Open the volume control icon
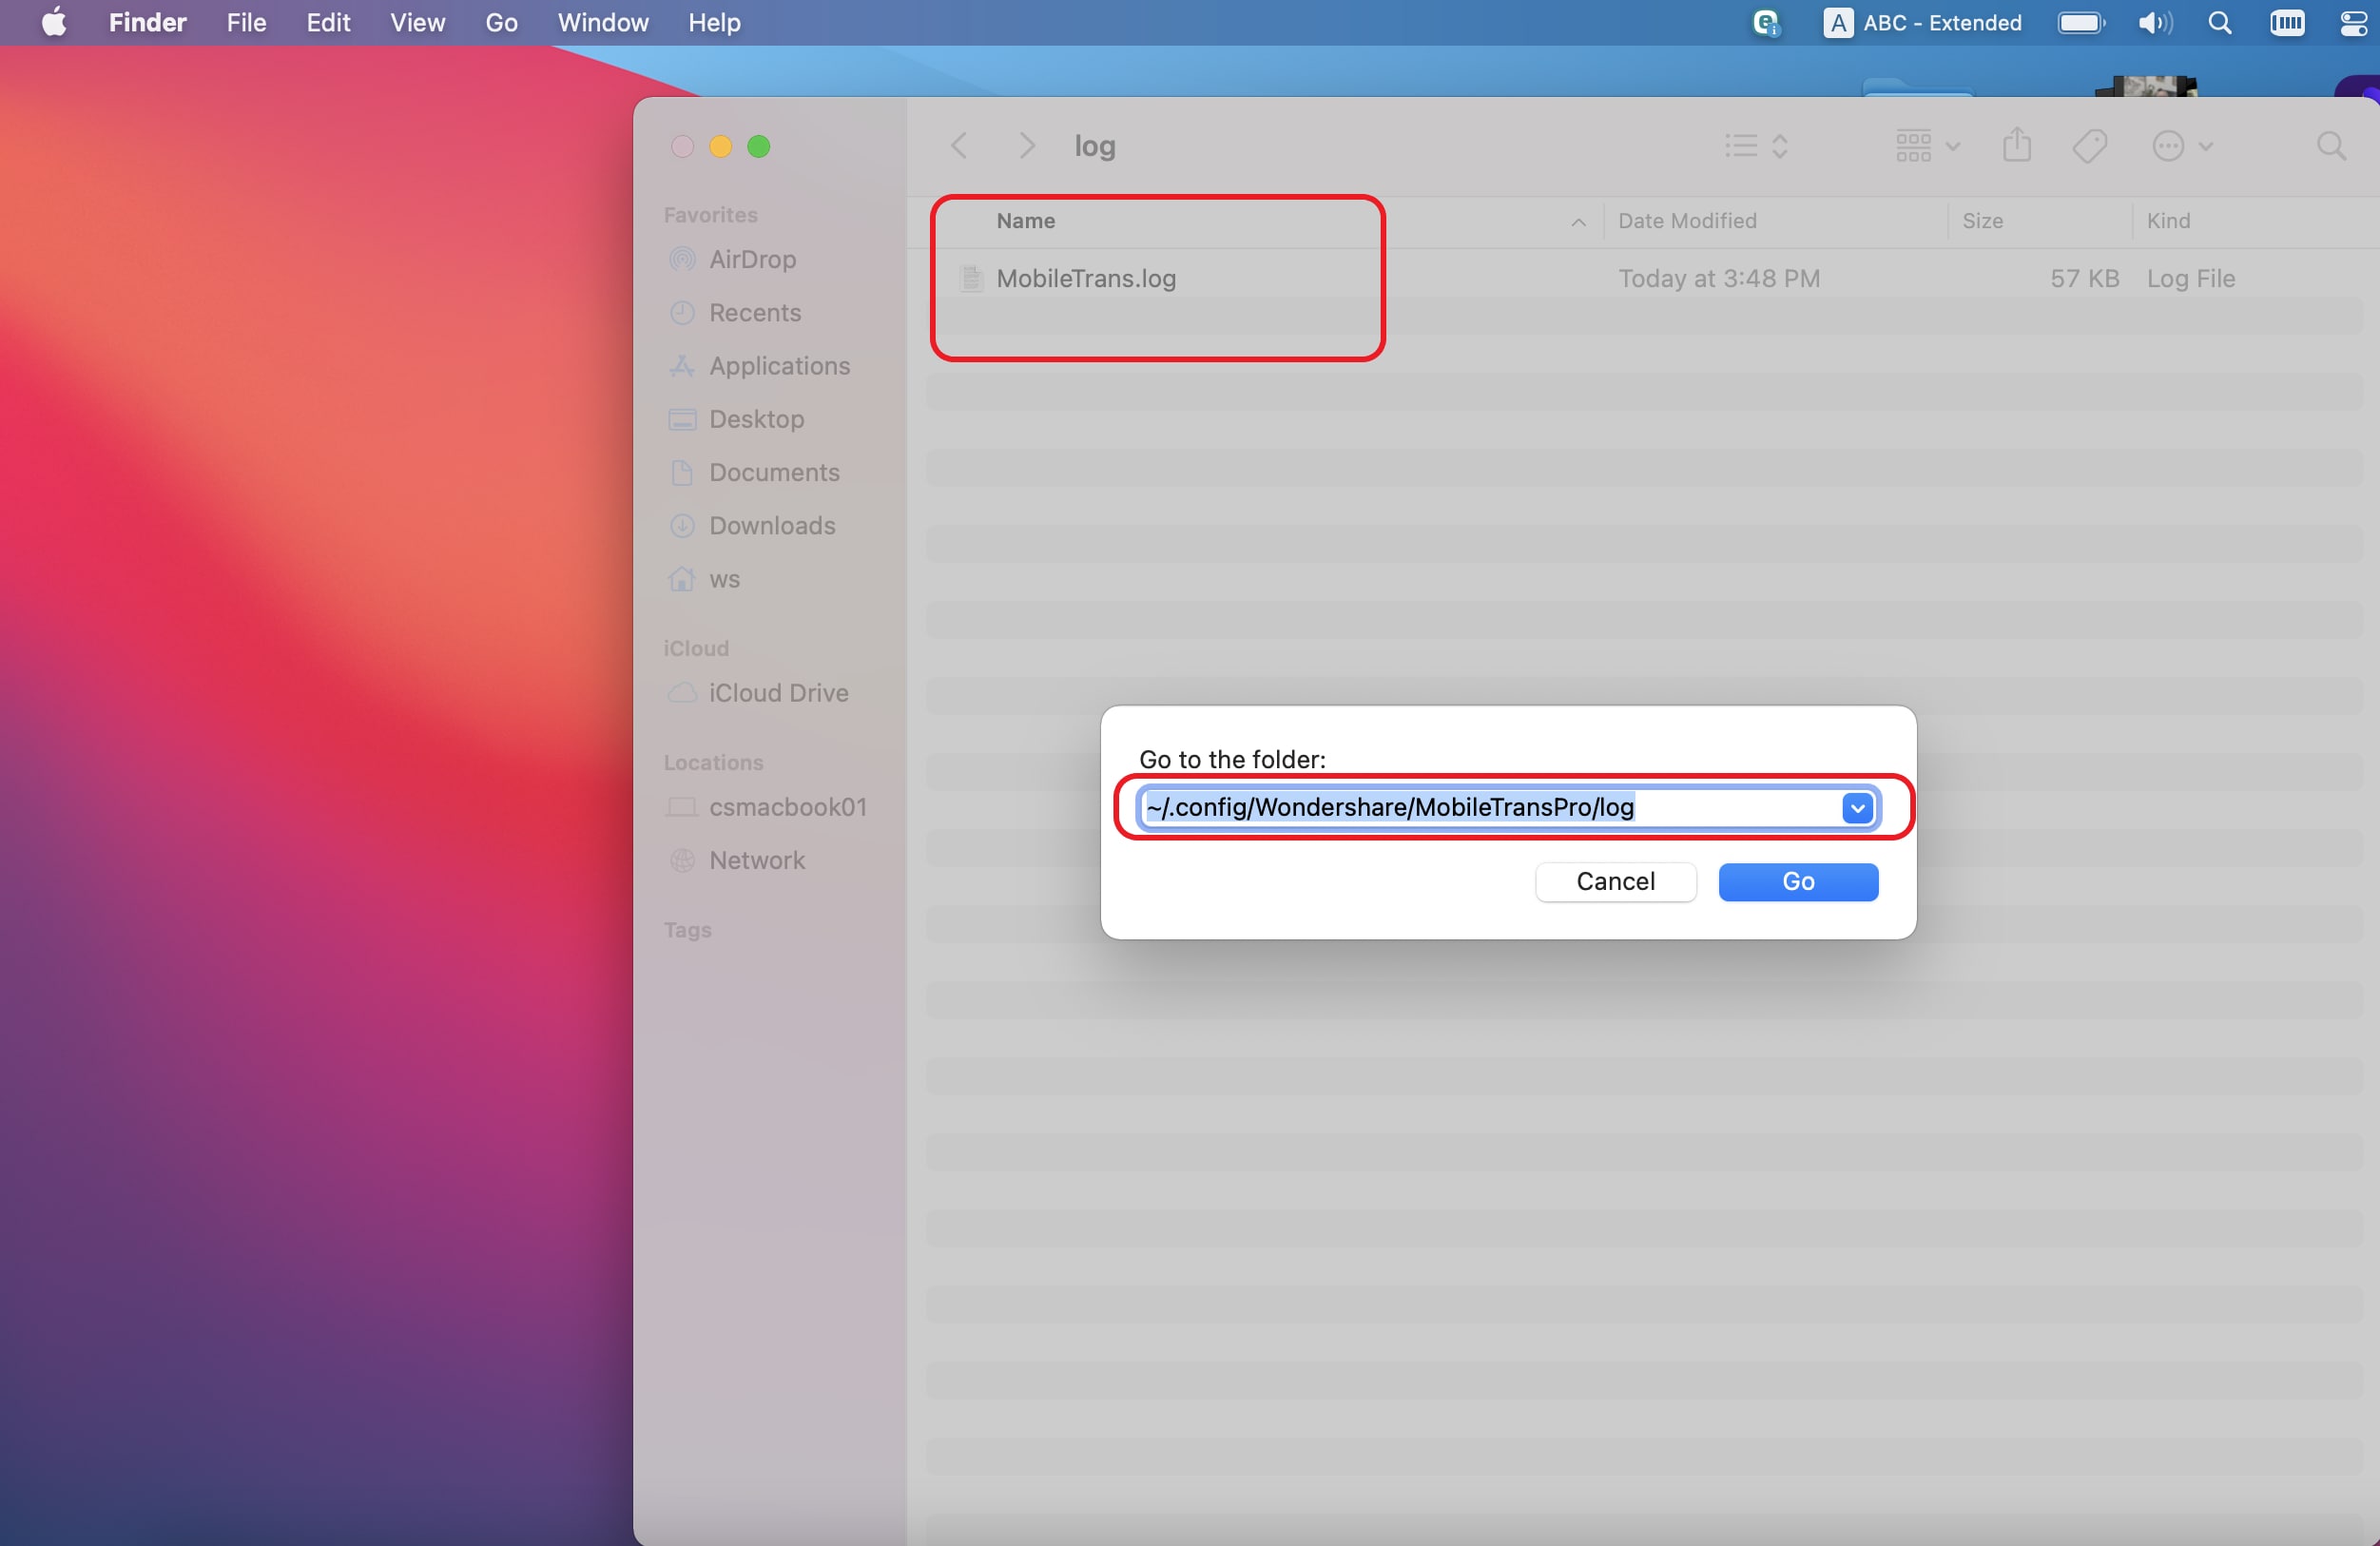 (x=2155, y=22)
